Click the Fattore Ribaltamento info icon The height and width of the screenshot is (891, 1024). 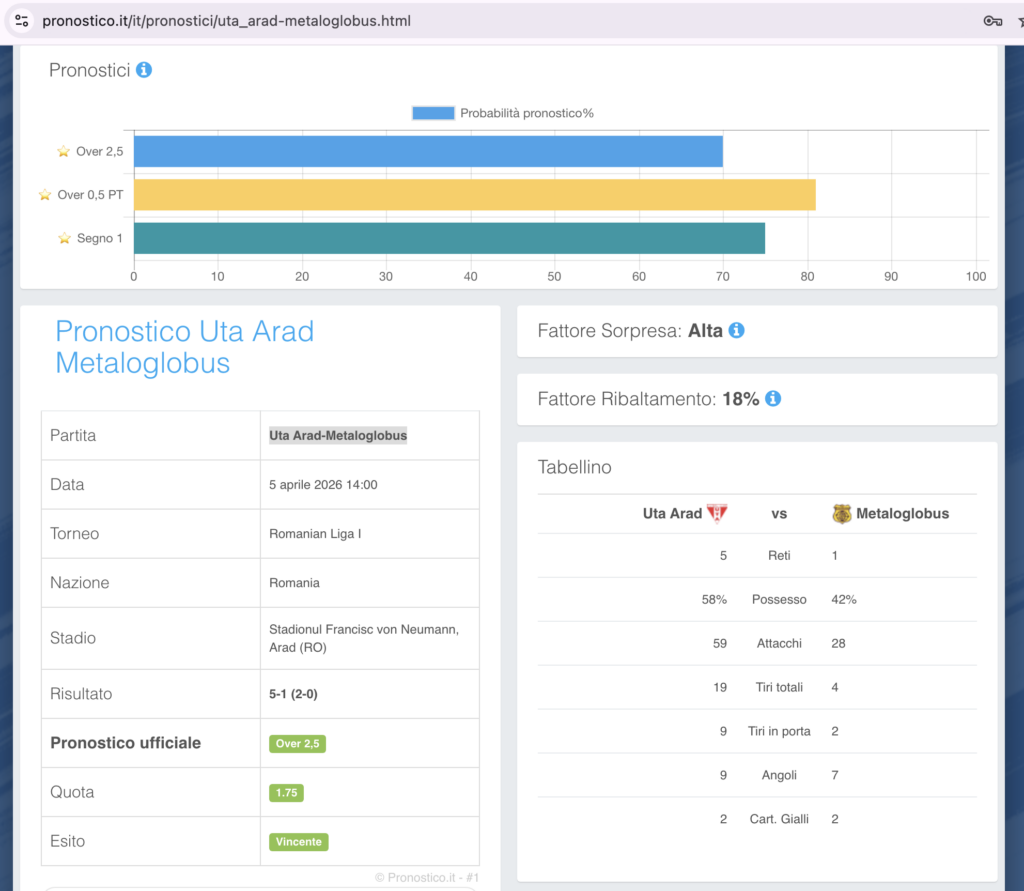coord(773,398)
